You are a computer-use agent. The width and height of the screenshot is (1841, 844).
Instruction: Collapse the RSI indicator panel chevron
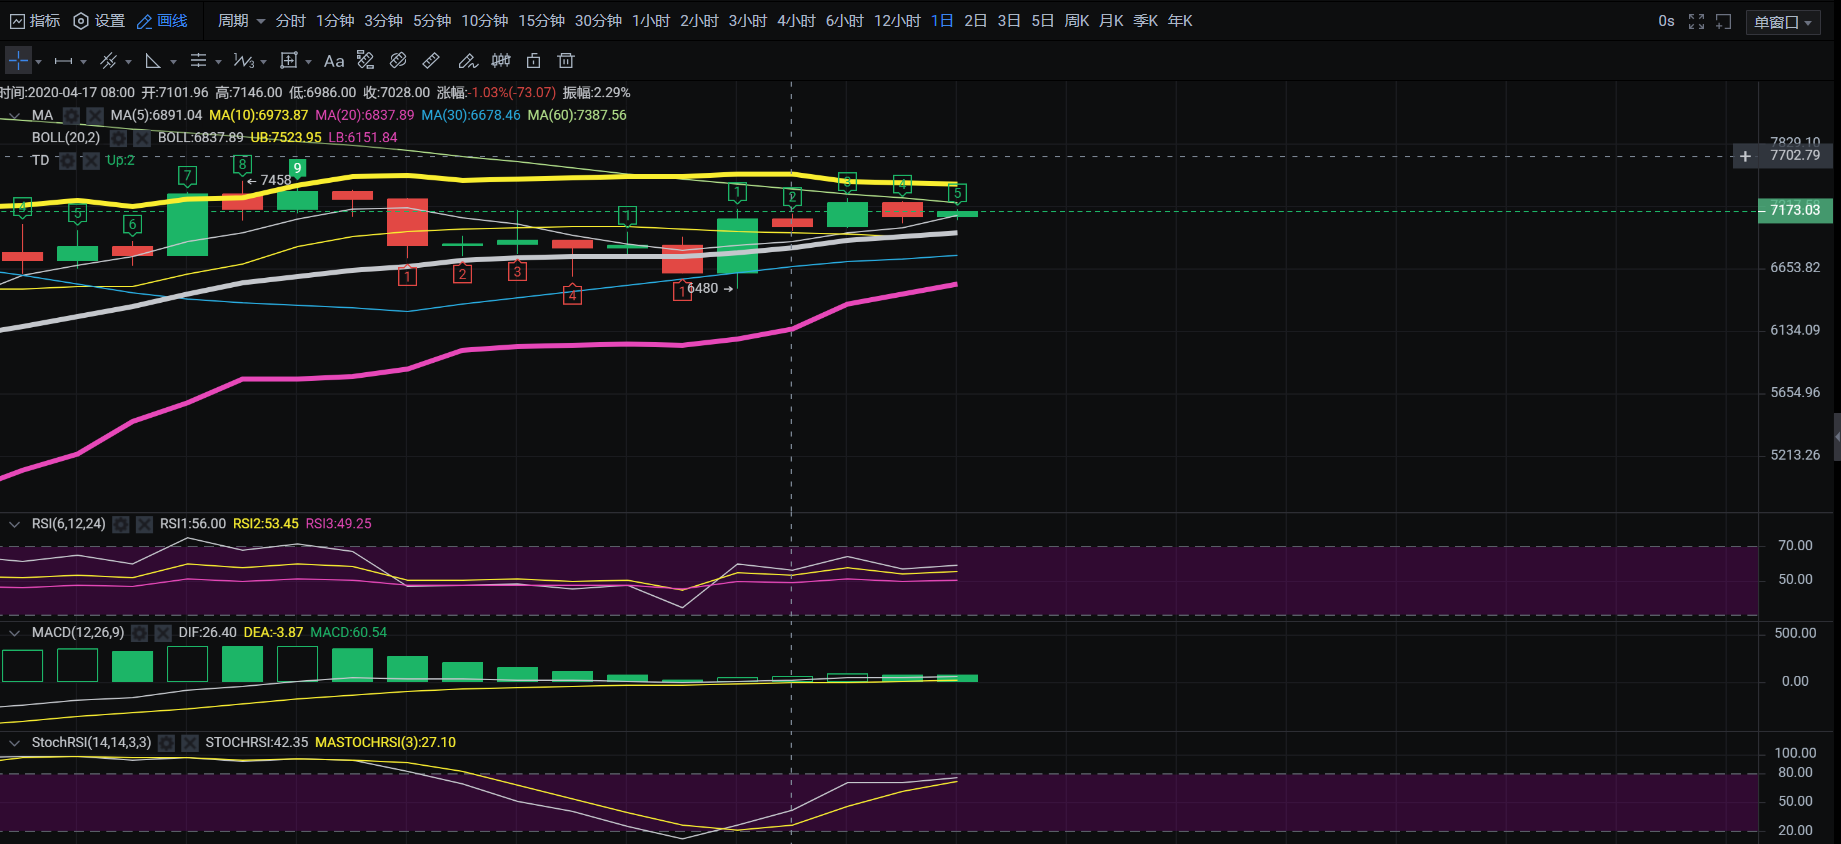point(15,524)
